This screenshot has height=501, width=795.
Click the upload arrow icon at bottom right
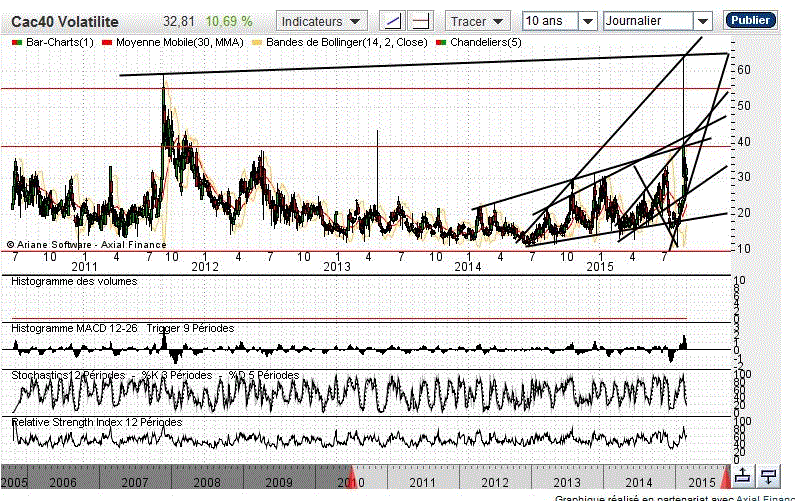point(743,474)
